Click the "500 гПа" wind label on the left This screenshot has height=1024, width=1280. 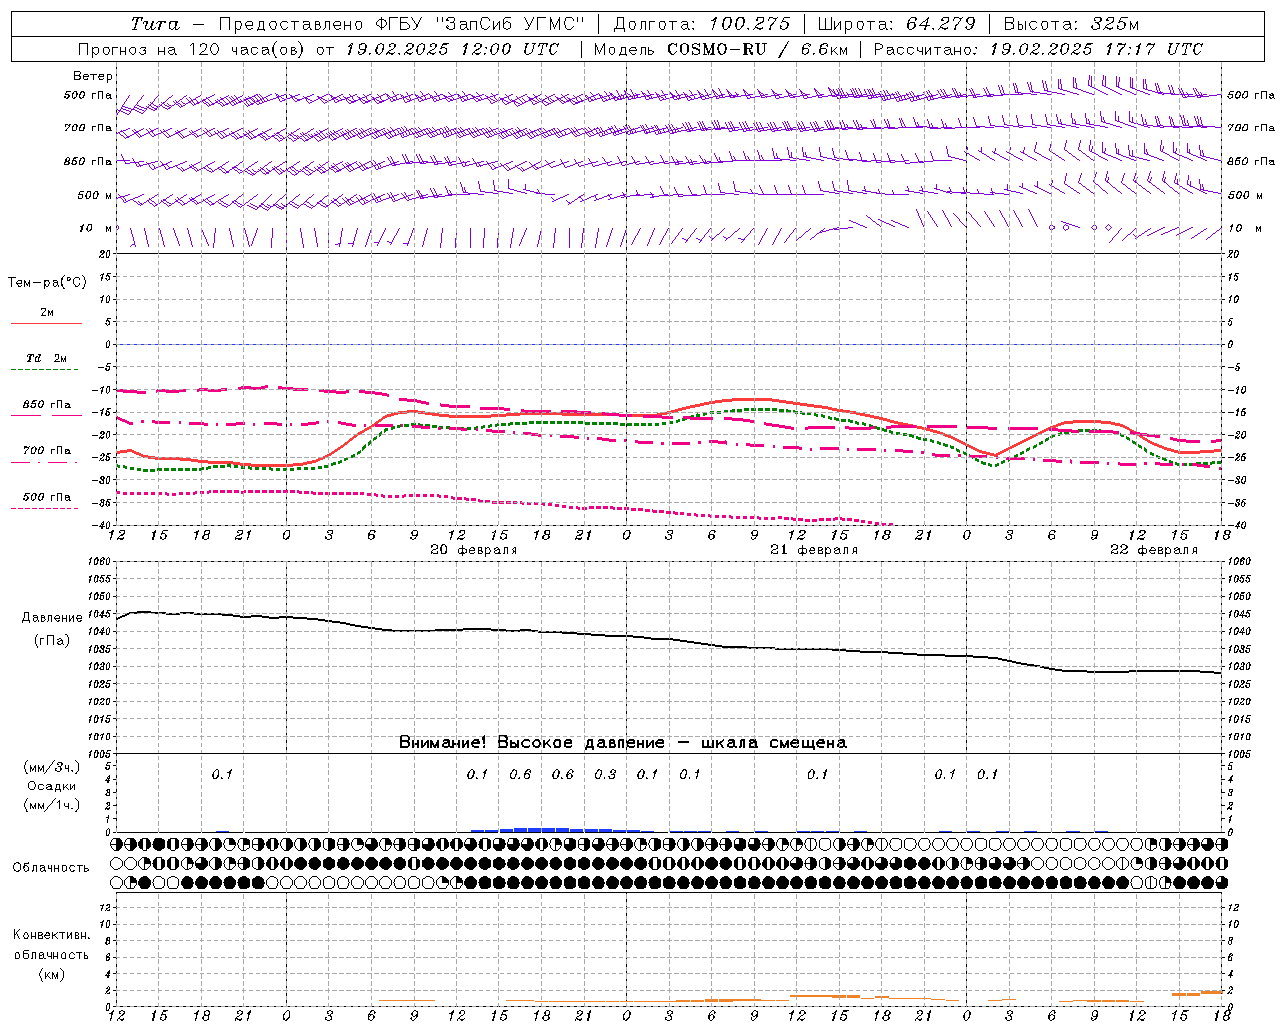[88, 96]
